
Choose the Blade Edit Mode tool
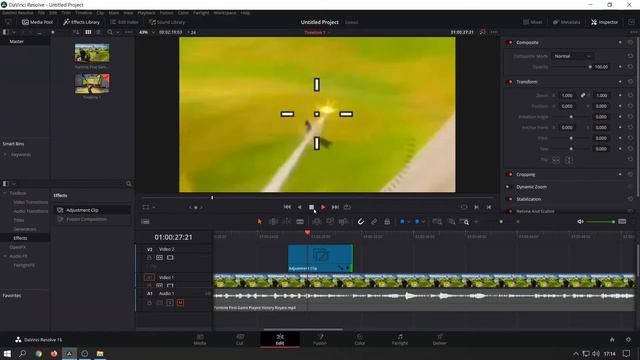pos(300,222)
